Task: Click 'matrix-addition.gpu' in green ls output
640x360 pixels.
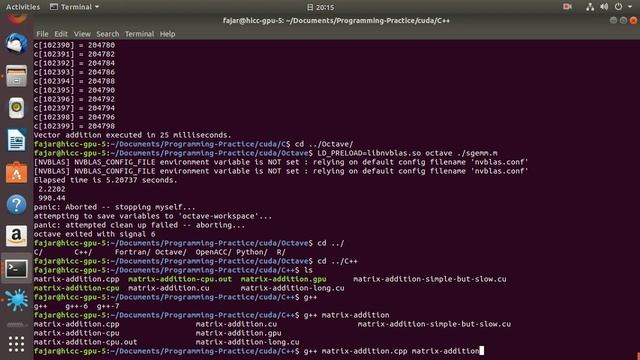Action: (283, 279)
